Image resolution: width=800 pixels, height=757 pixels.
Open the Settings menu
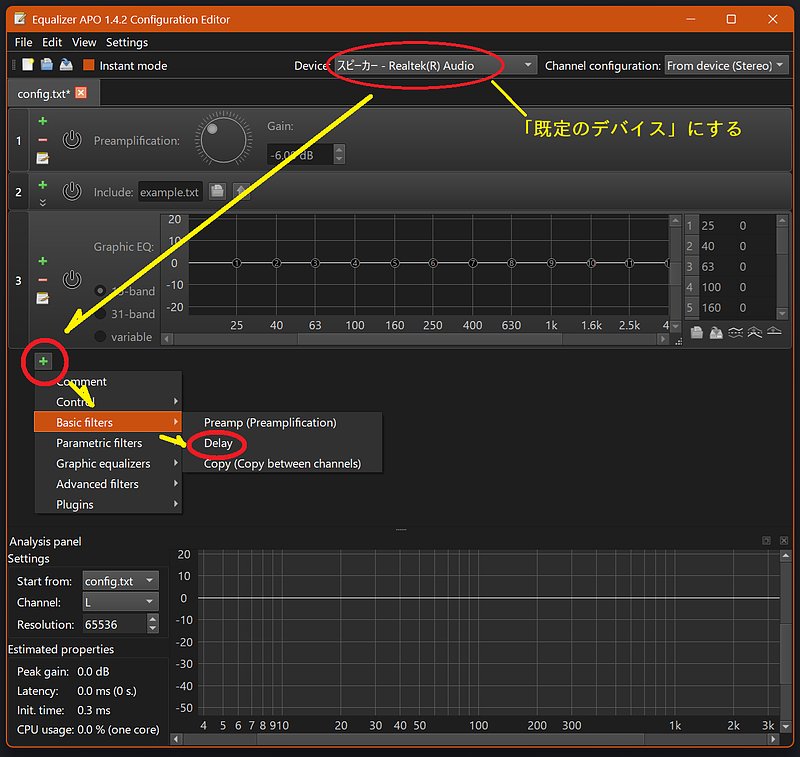pyautogui.click(x=127, y=42)
